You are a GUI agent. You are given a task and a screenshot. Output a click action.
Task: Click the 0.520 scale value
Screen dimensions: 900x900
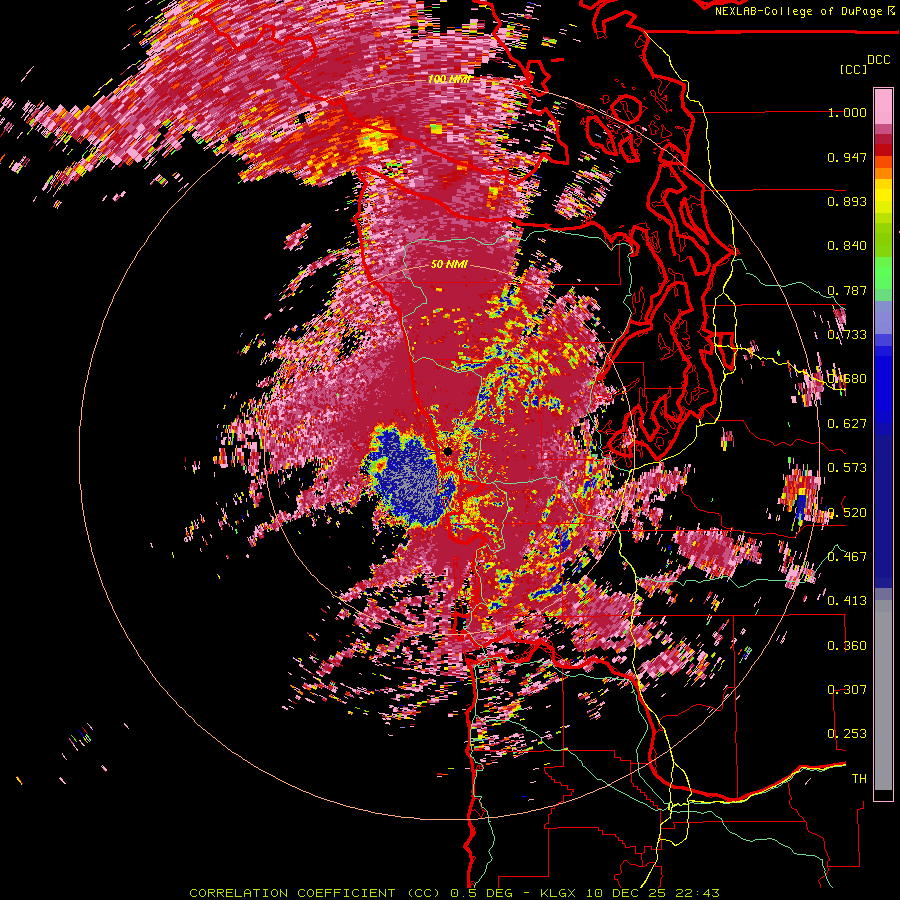(x=847, y=513)
